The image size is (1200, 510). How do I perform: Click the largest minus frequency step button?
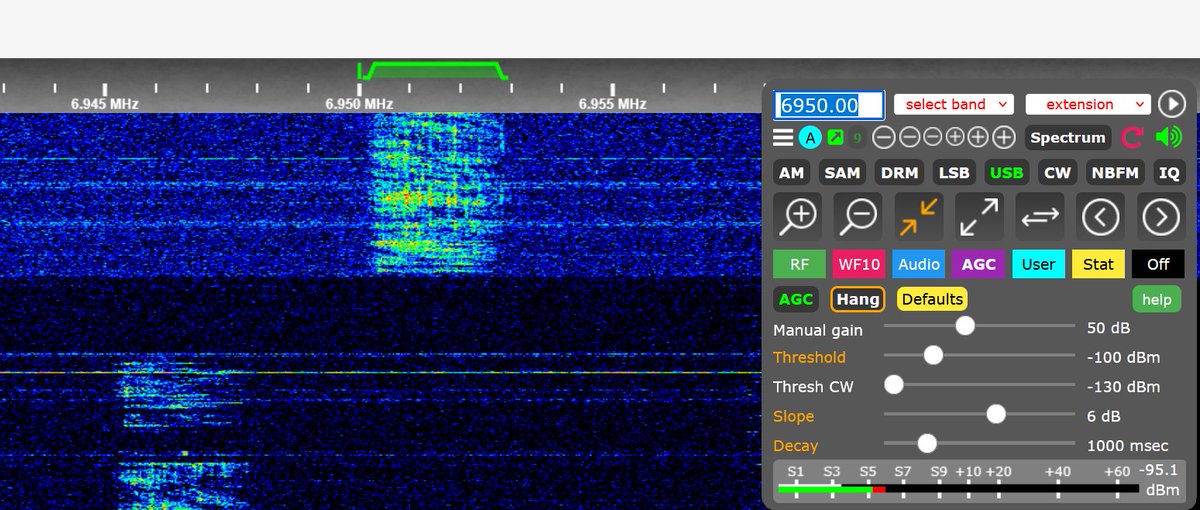point(883,138)
